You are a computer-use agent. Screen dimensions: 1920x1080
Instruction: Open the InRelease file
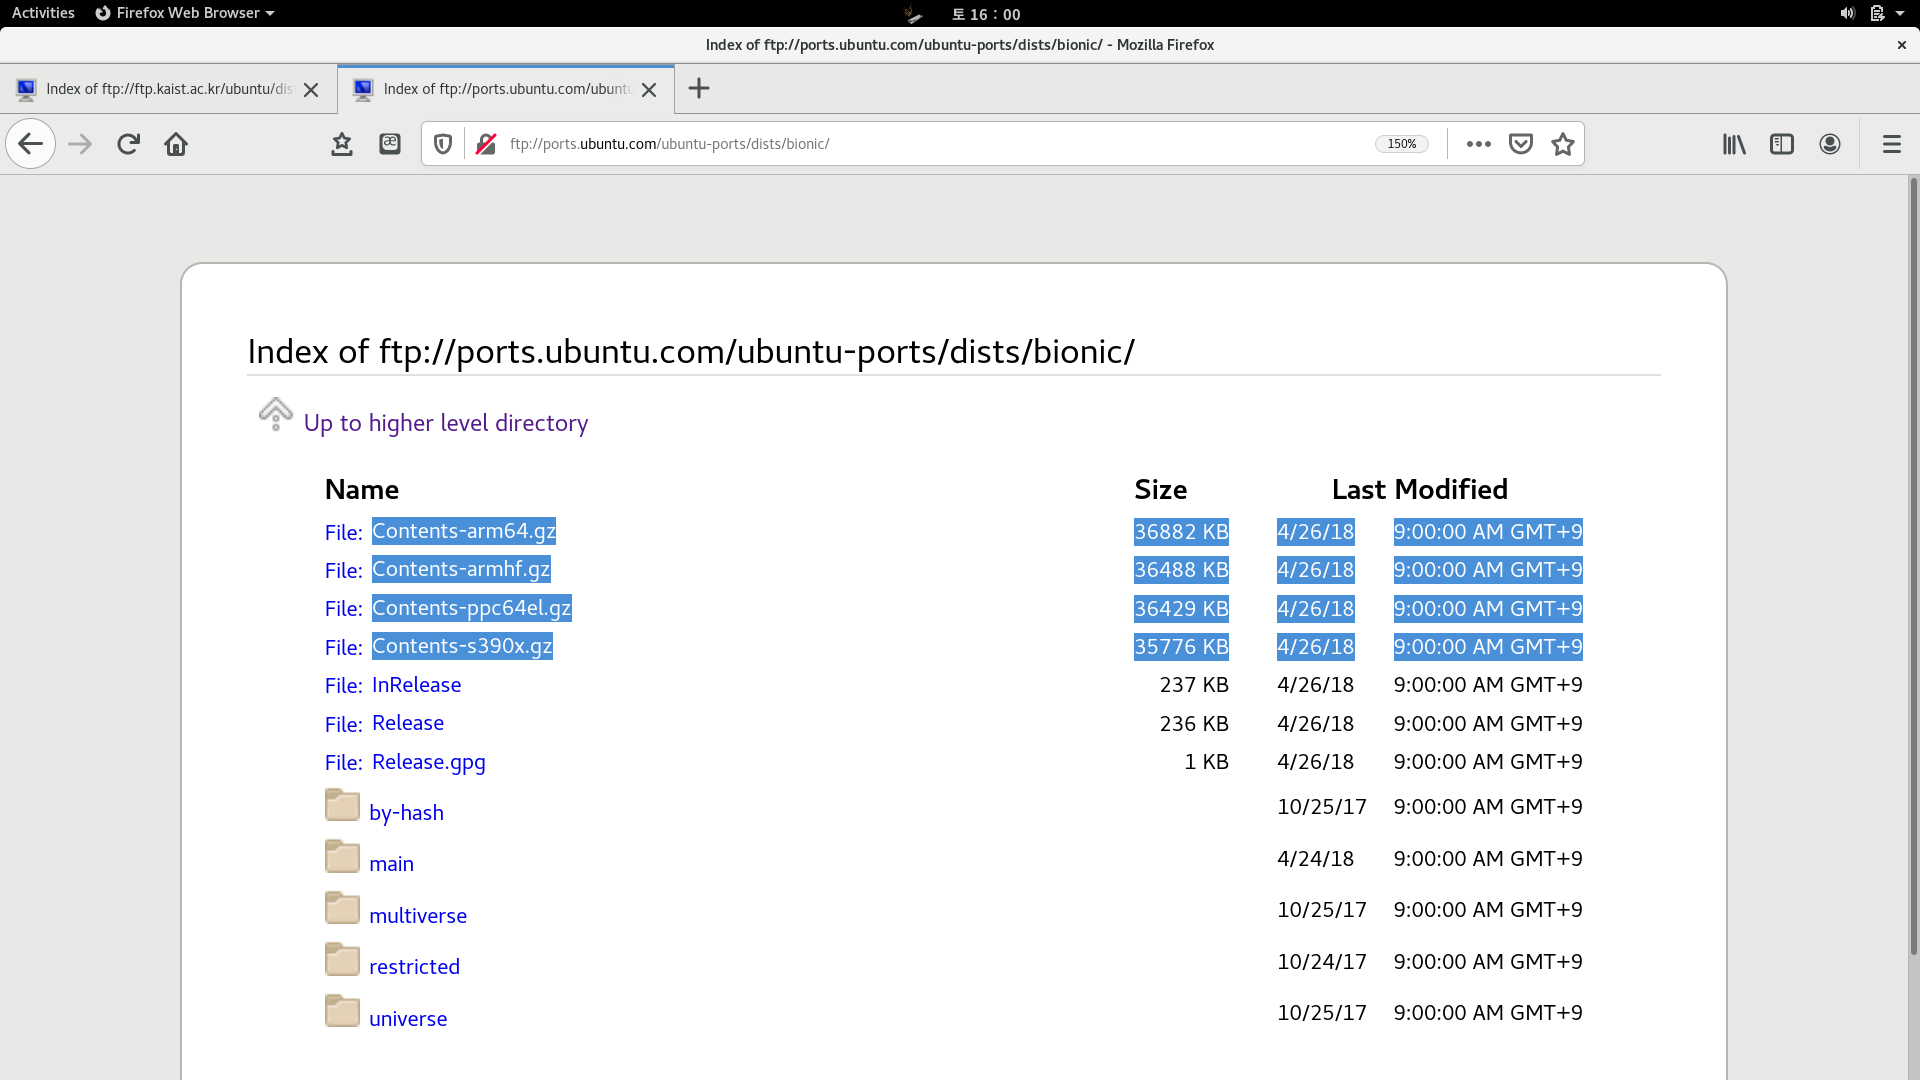tap(416, 685)
